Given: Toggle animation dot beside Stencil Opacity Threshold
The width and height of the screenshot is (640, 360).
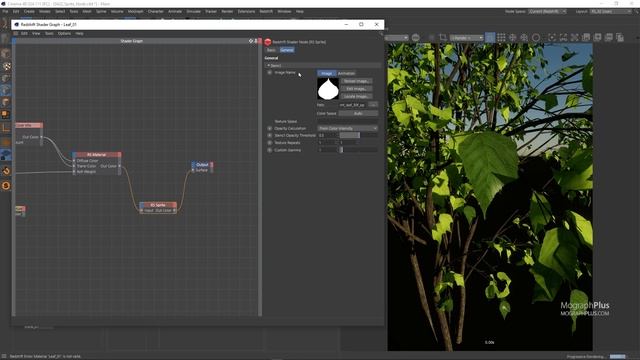Looking at the screenshot, I should (x=269, y=135).
